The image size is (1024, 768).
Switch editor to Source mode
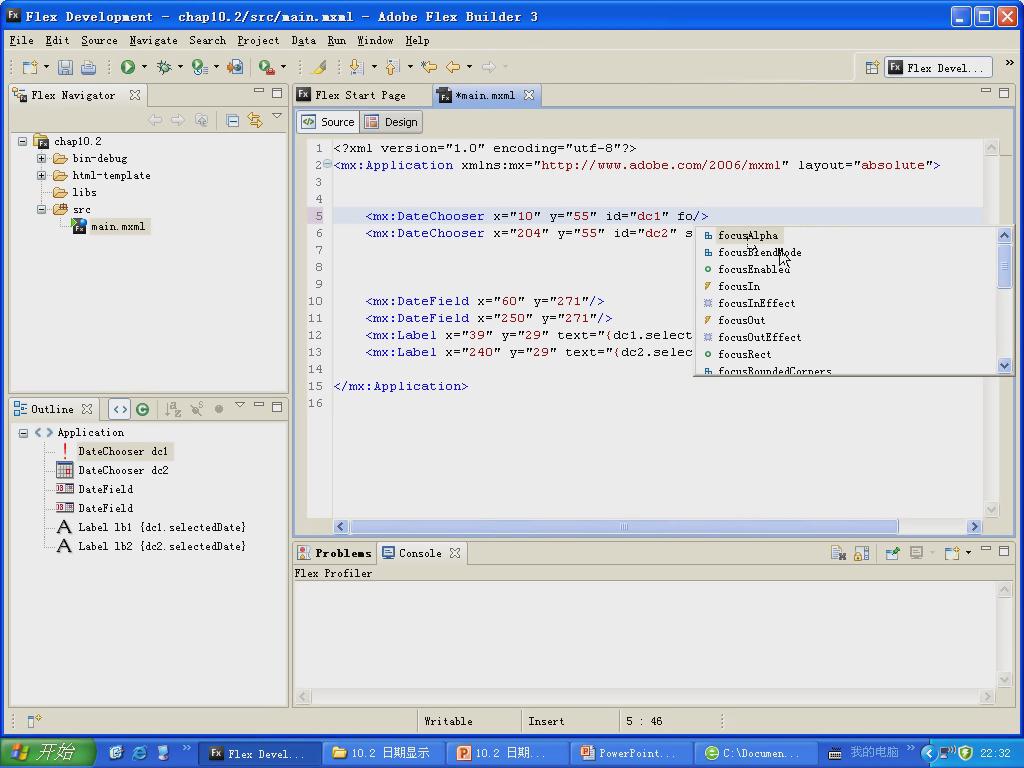329,122
